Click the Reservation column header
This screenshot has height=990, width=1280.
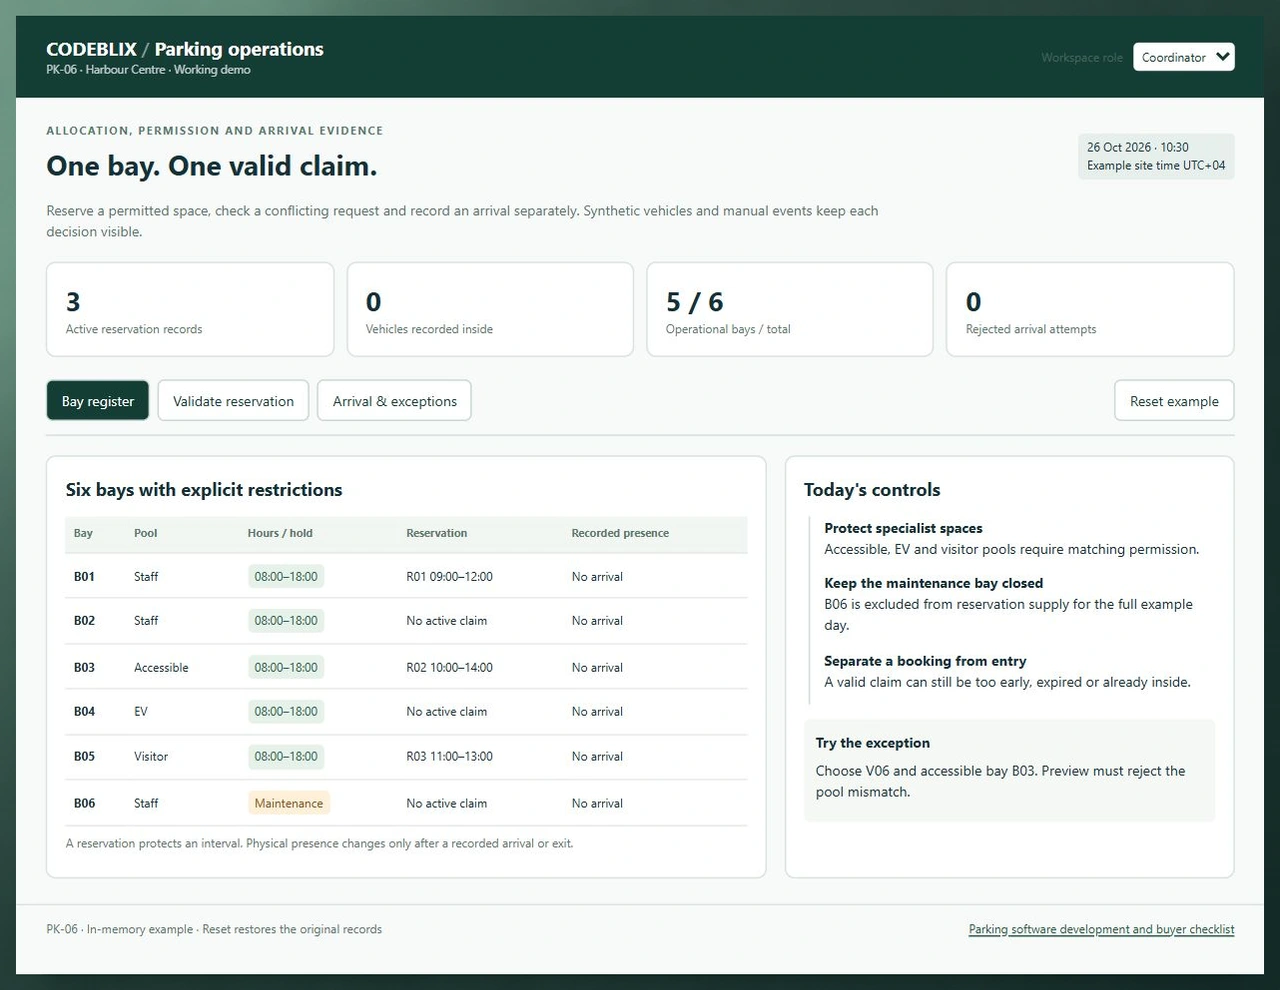[x=436, y=533]
